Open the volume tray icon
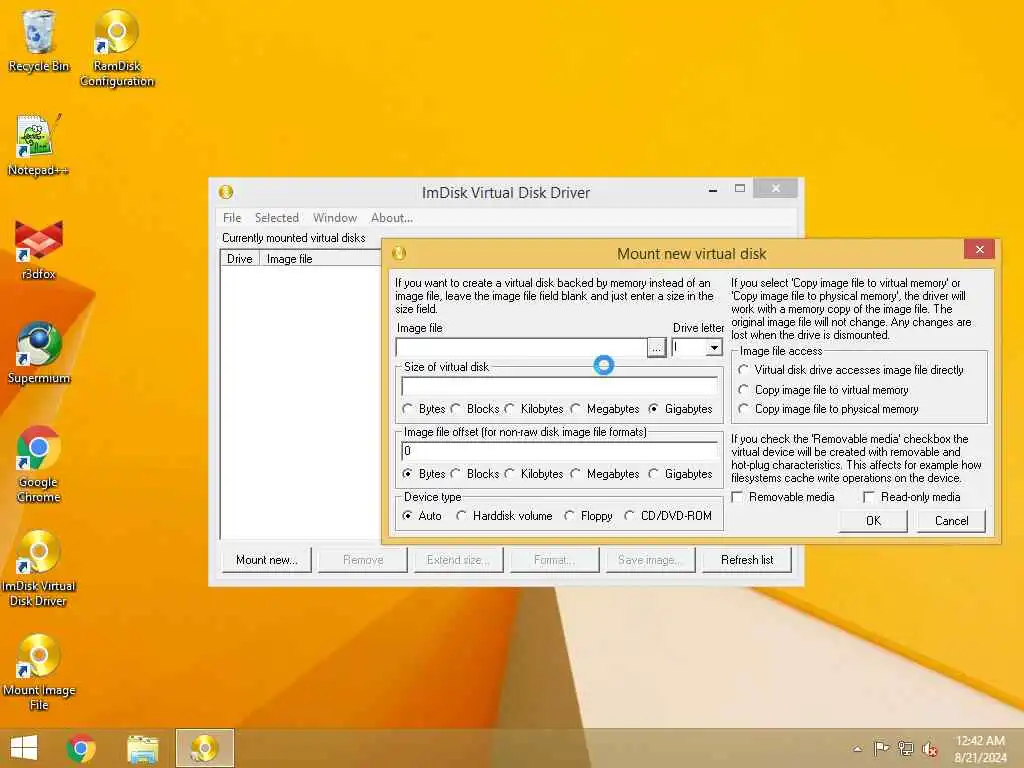The height and width of the screenshot is (768, 1024). (930, 748)
